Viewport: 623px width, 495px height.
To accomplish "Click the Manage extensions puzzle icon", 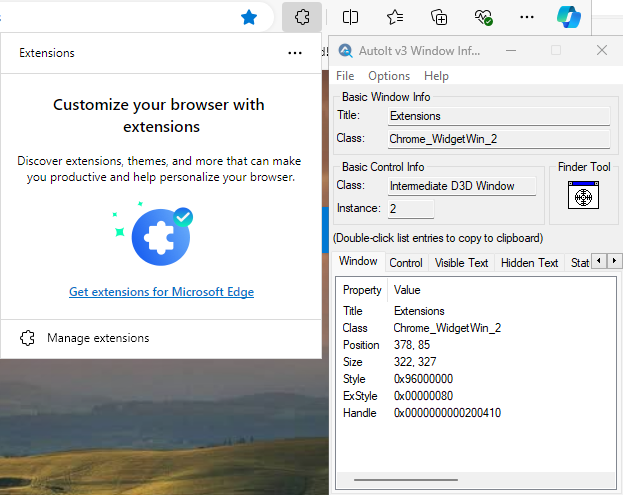I will [27, 338].
